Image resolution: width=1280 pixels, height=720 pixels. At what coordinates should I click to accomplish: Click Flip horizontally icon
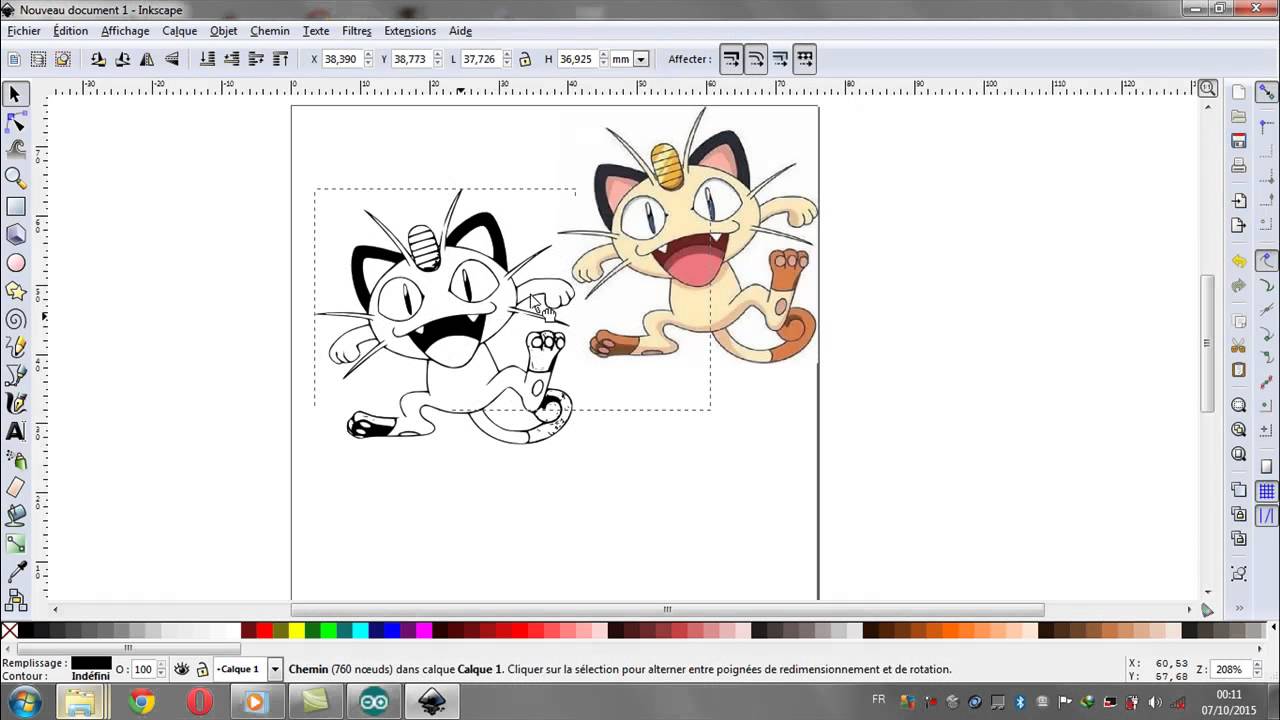tap(147, 59)
